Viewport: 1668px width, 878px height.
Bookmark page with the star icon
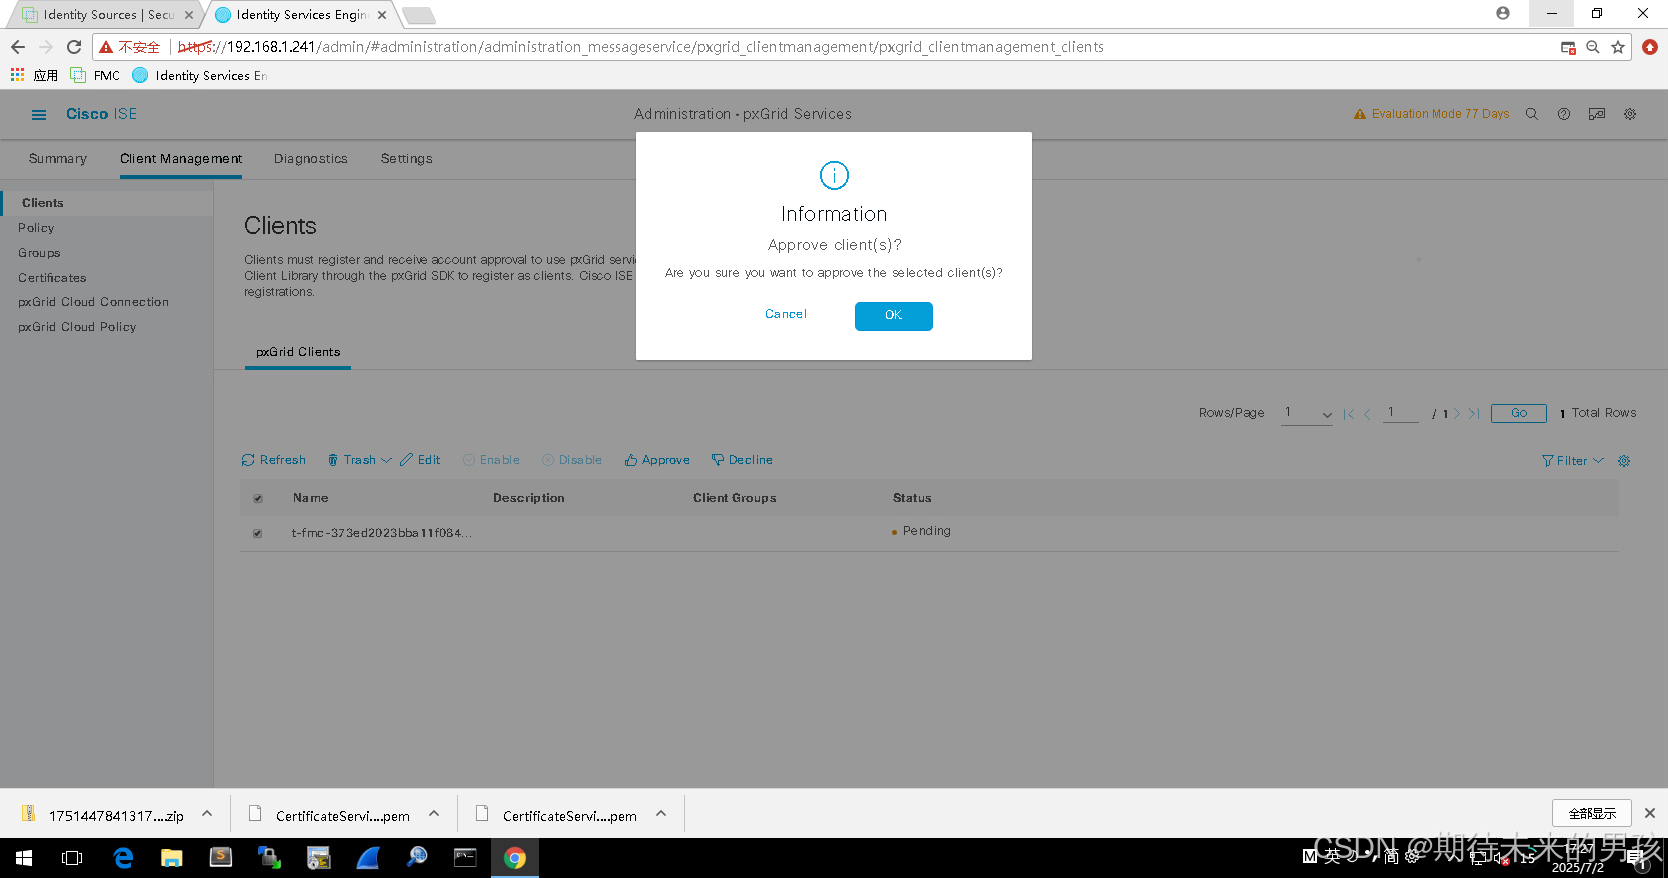1618,47
